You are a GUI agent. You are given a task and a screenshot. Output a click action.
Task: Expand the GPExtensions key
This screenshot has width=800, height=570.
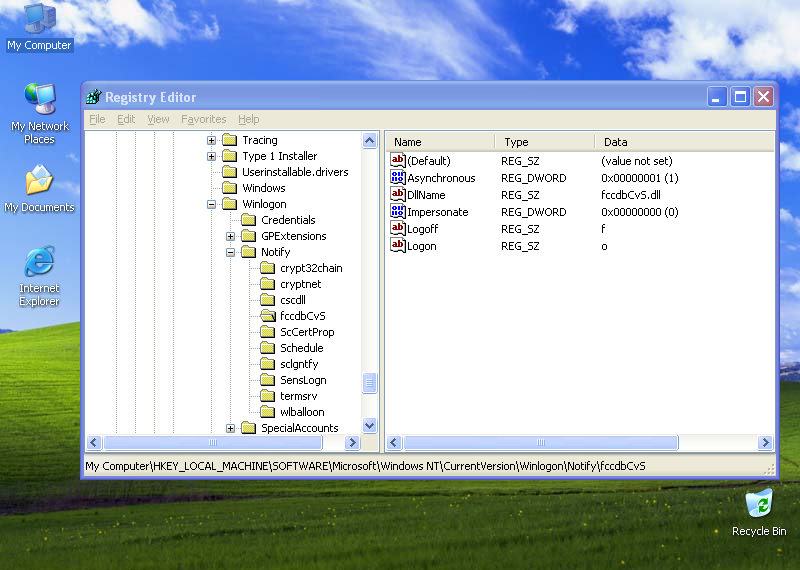[x=231, y=236]
